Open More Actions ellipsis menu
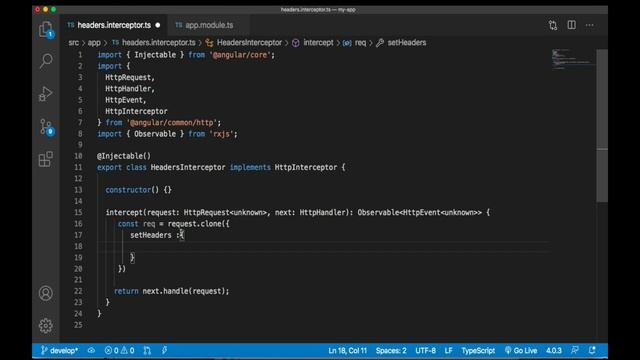This screenshot has width=640, height=360. tap(590, 25)
